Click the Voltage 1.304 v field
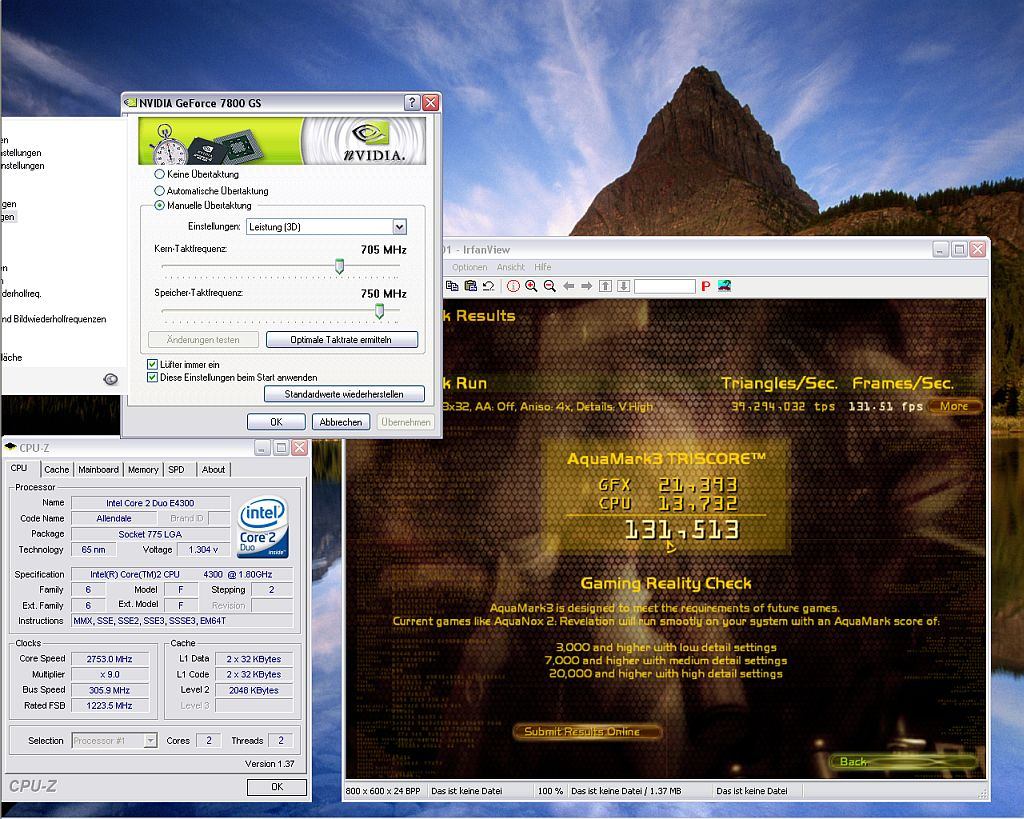 tap(203, 550)
